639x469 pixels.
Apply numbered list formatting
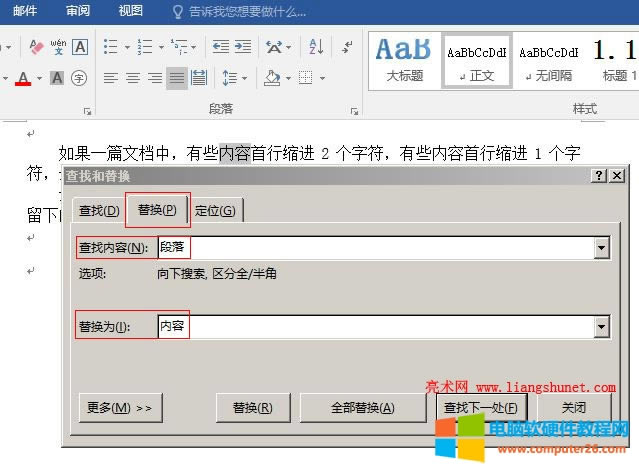(x=145, y=47)
